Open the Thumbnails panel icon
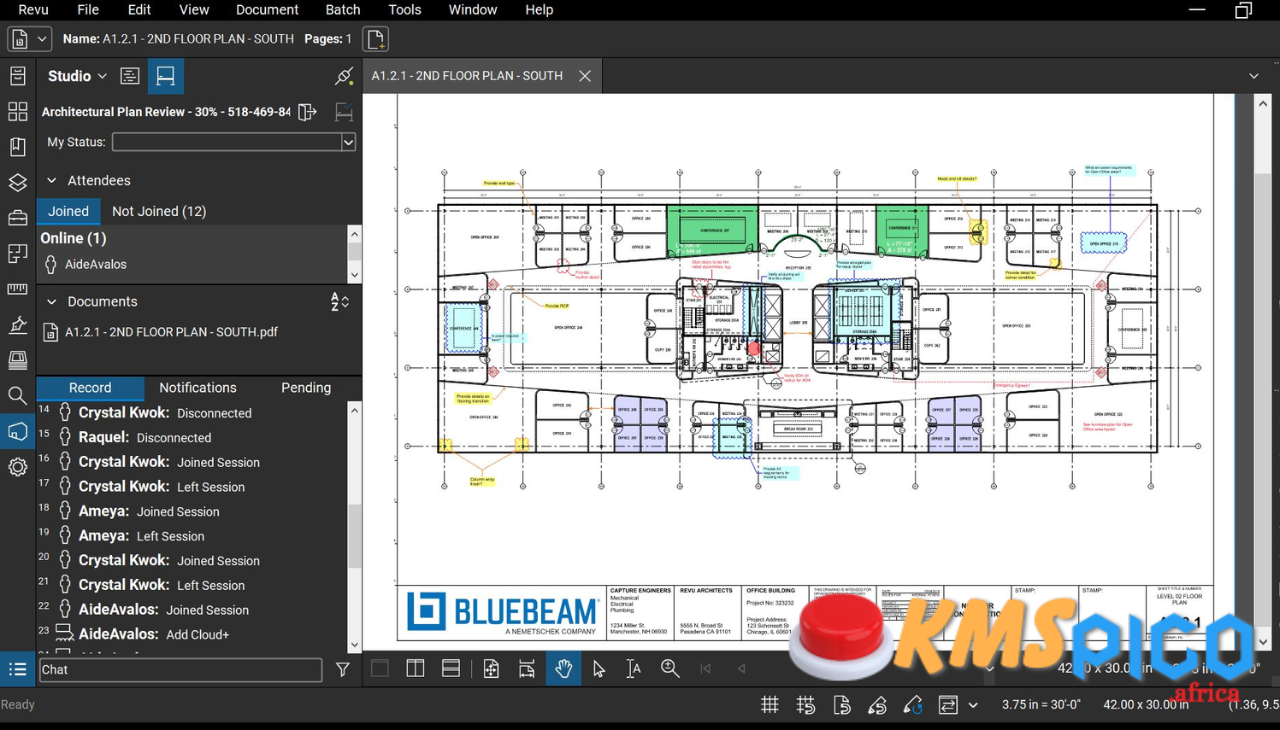 pos(17,112)
